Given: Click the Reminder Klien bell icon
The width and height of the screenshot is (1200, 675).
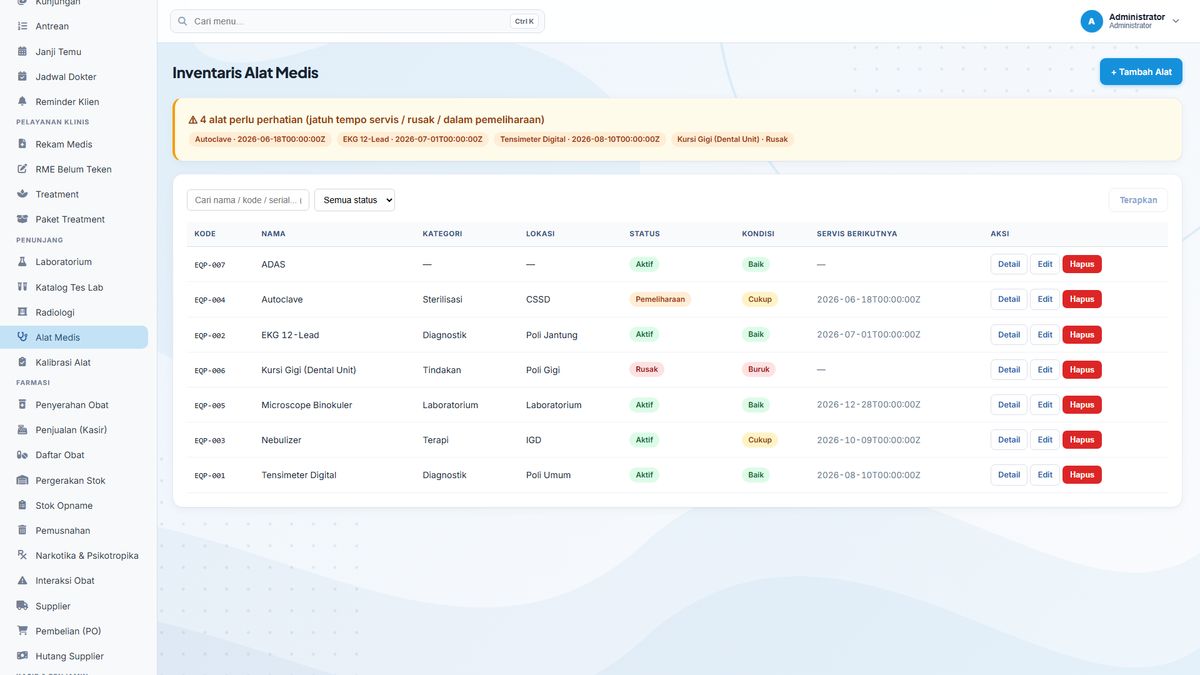Looking at the screenshot, I should pos(23,101).
